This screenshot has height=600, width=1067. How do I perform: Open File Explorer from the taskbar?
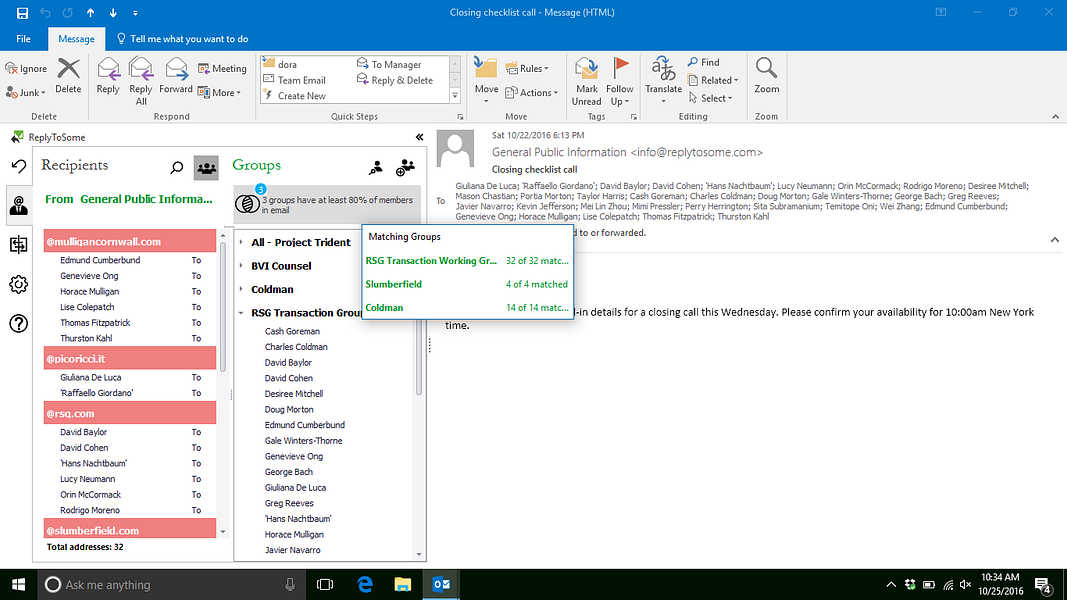point(403,584)
